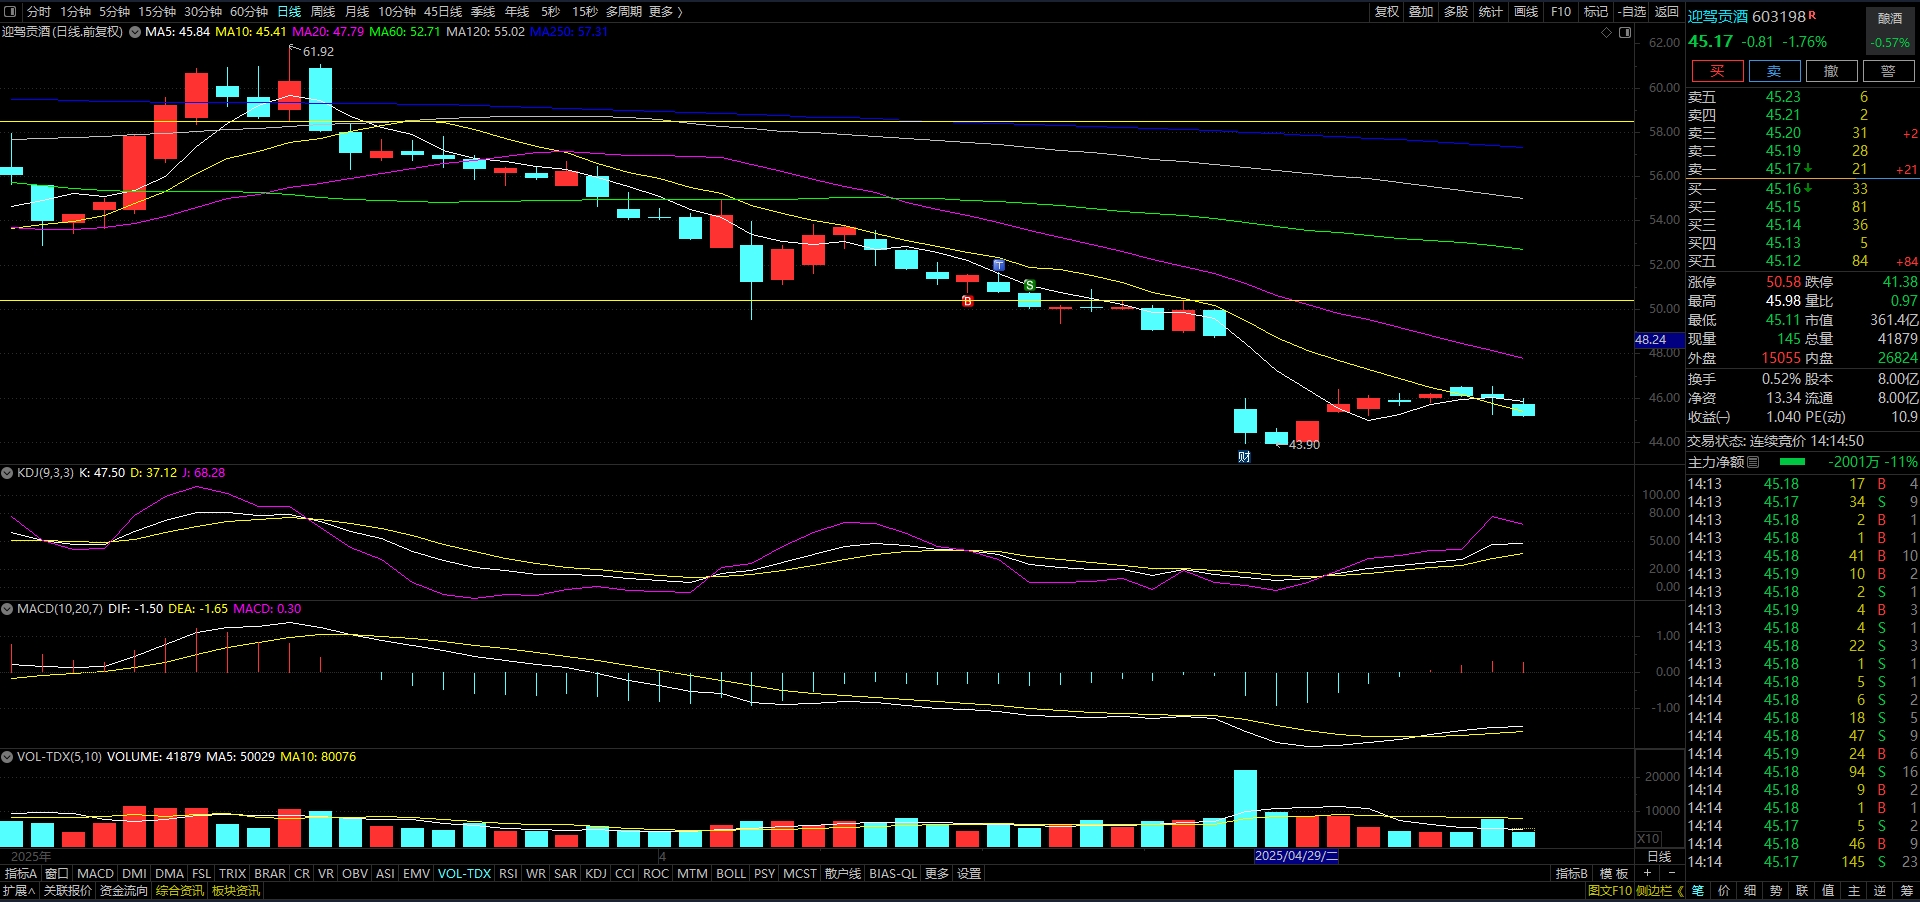Switch to 年线 yearly chart
The width and height of the screenshot is (1920, 902).
point(517,11)
